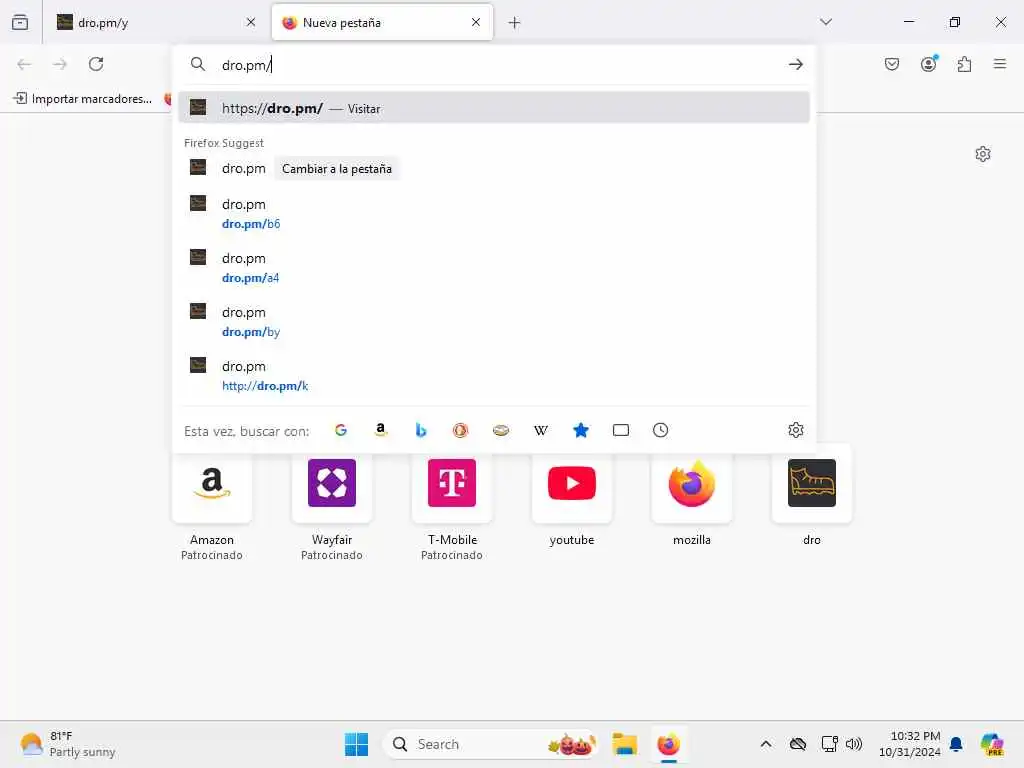Open a new tab with plus button

pos(515,23)
